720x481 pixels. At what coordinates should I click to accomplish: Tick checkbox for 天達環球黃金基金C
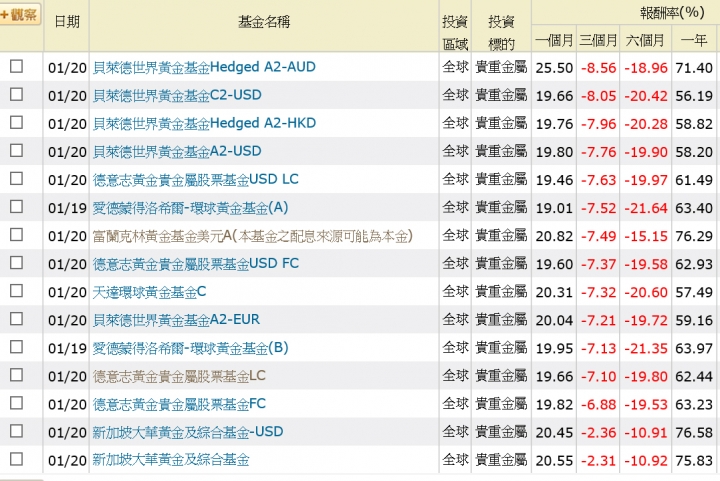coord(17,291)
